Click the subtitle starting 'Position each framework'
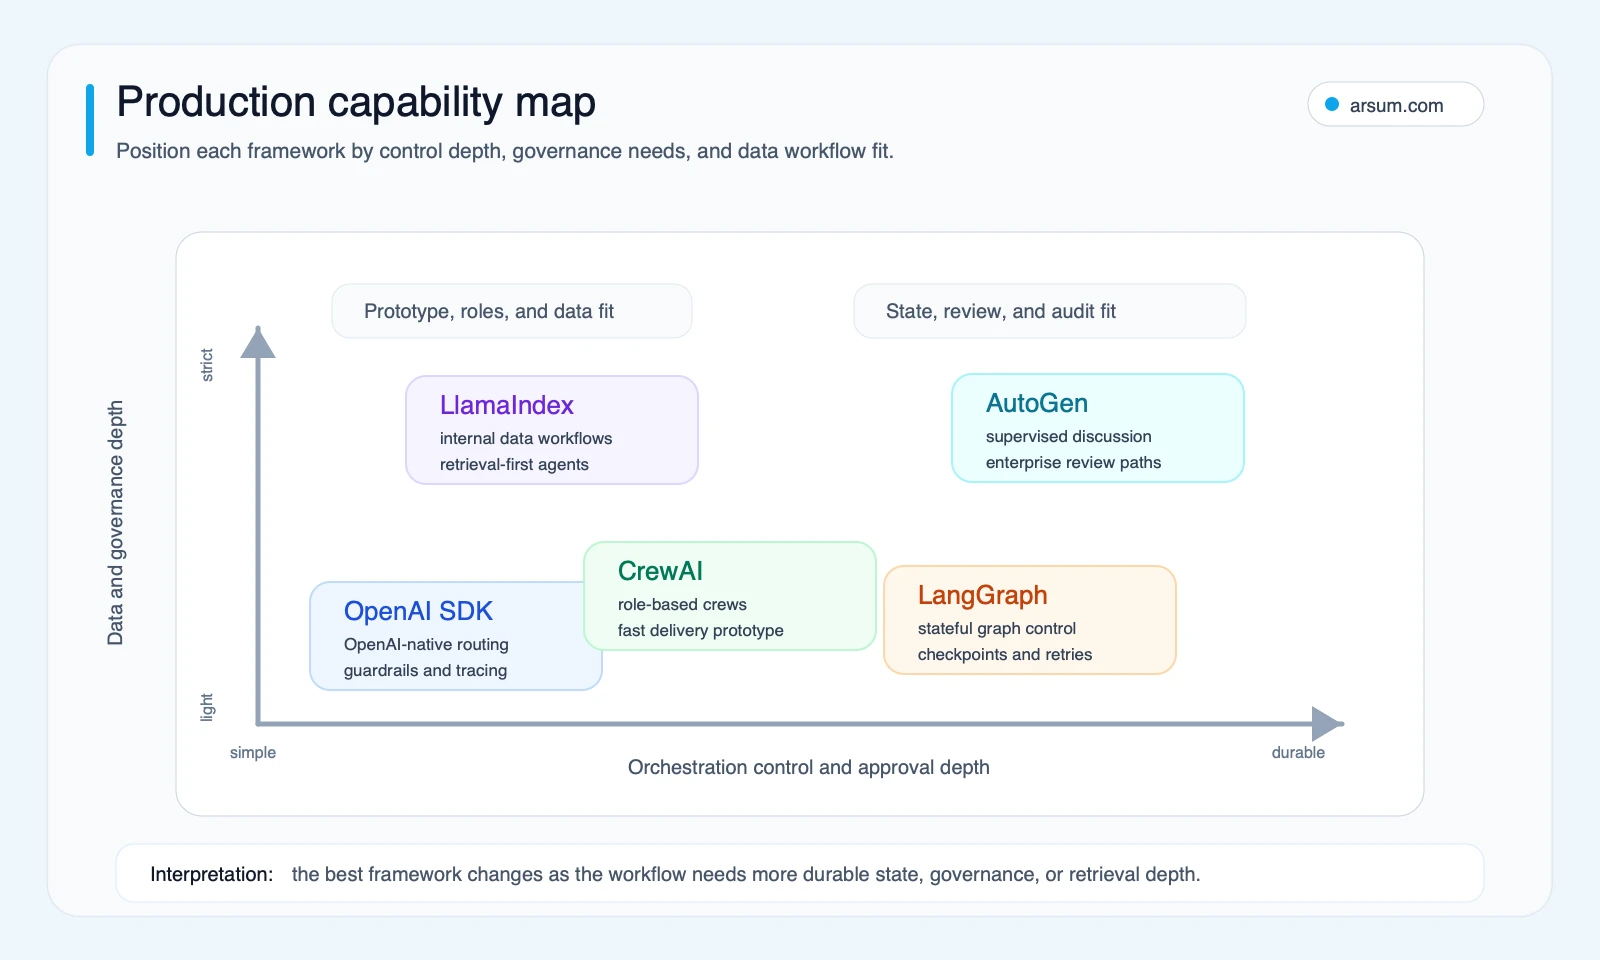The height and width of the screenshot is (960, 1600). click(505, 151)
